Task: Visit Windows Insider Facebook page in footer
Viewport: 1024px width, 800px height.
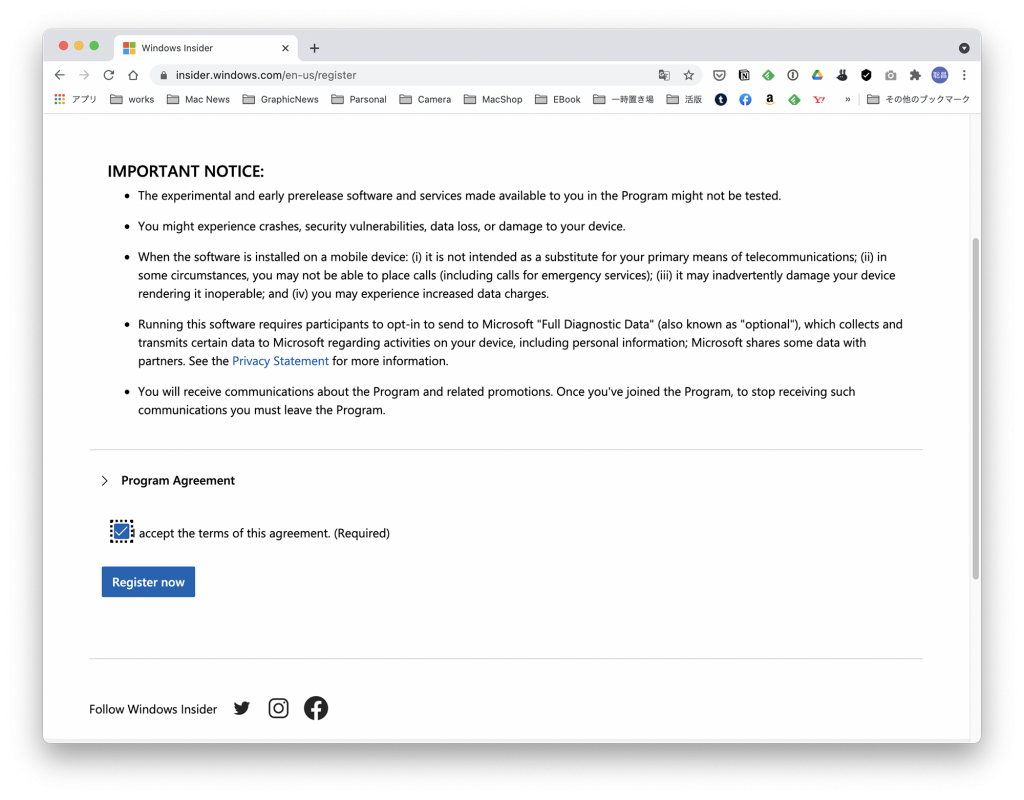Action: click(315, 708)
